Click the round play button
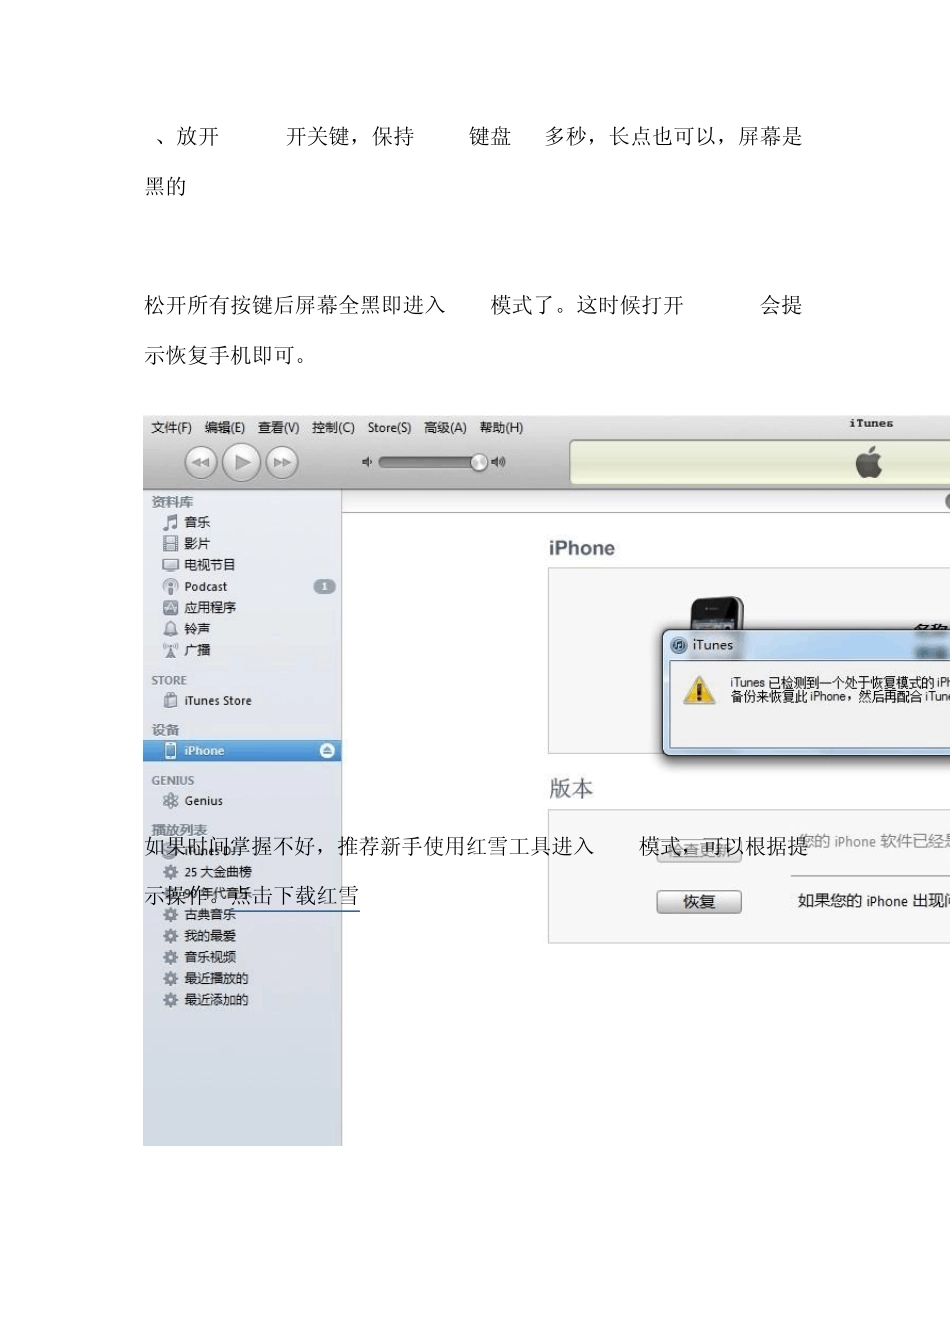950x1344 pixels. click(241, 462)
